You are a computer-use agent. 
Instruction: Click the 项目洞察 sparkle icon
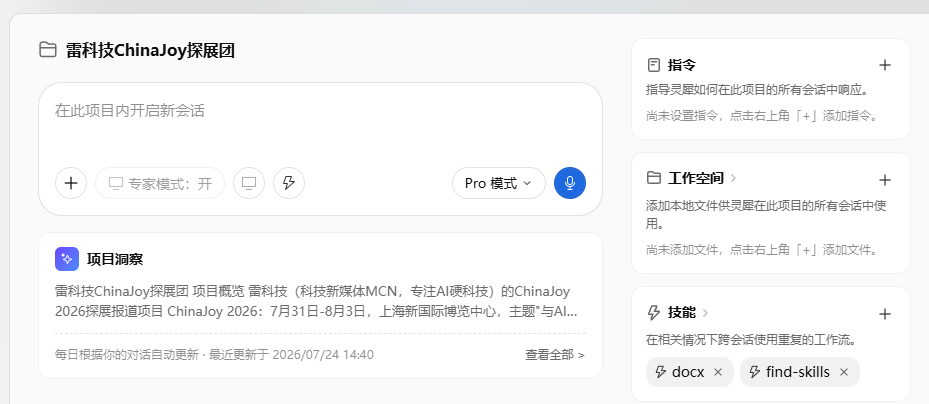[x=67, y=259]
